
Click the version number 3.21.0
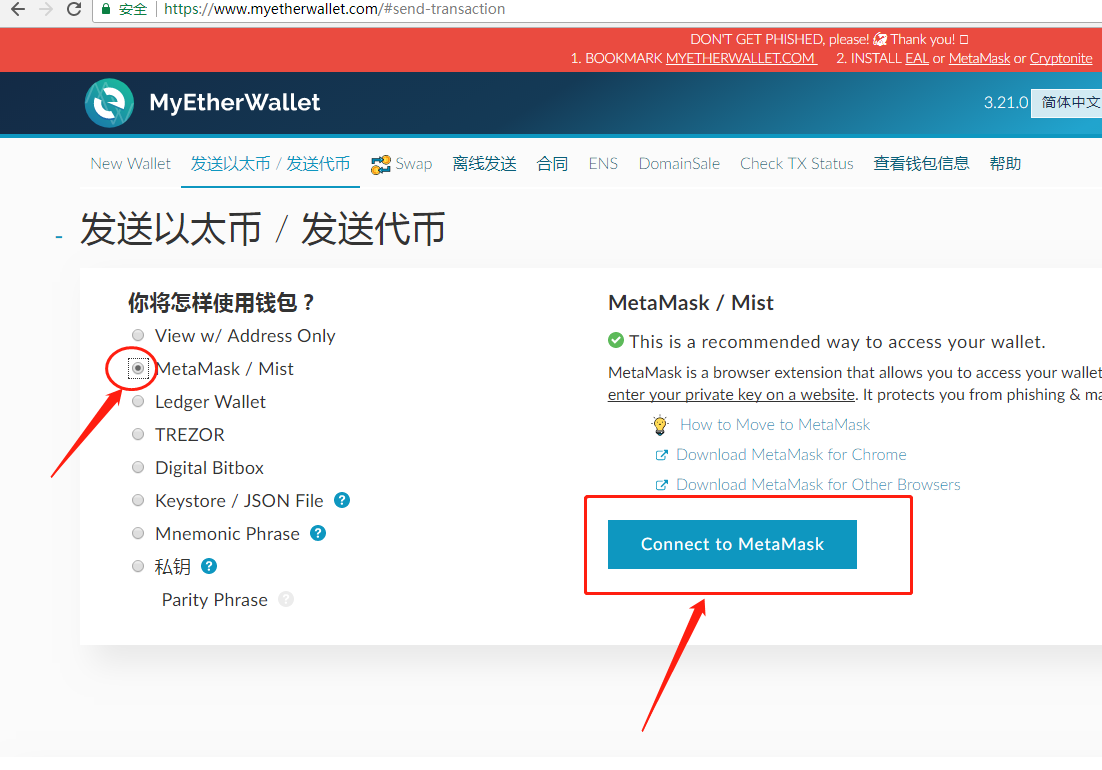pyautogui.click(x=1006, y=103)
